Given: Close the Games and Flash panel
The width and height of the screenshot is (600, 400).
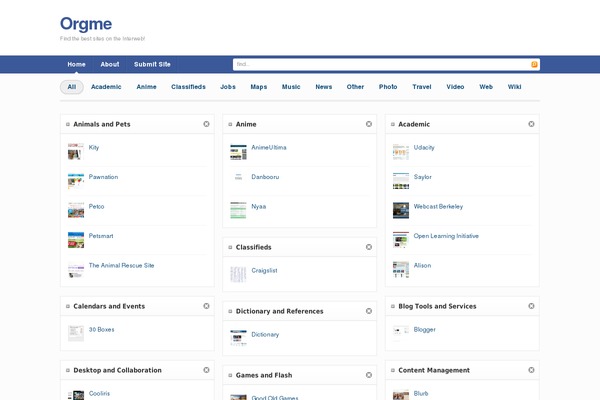Looking at the screenshot, I should [x=369, y=375].
